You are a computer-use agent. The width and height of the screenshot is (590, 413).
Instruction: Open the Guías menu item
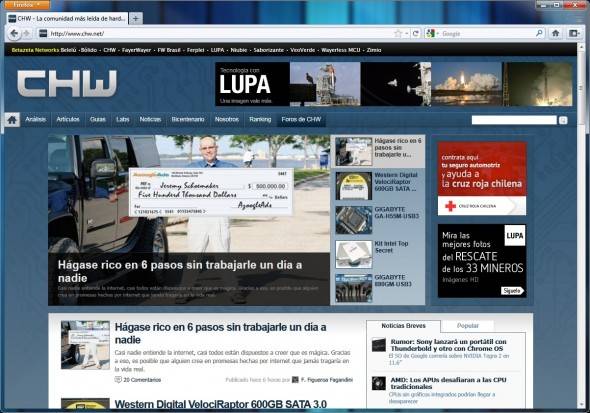[97, 119]
